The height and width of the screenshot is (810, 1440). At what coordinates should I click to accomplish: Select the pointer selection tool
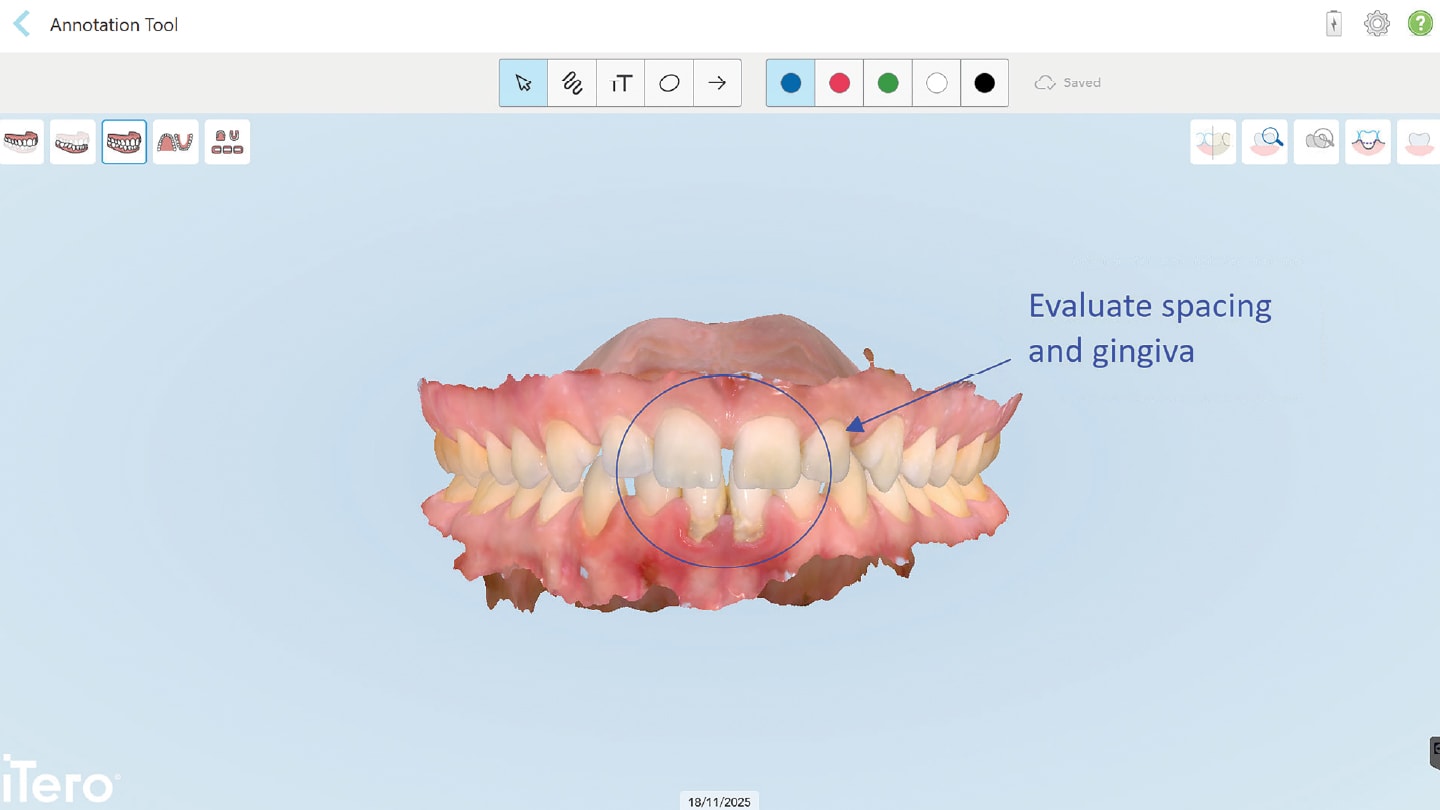(523, 83)
